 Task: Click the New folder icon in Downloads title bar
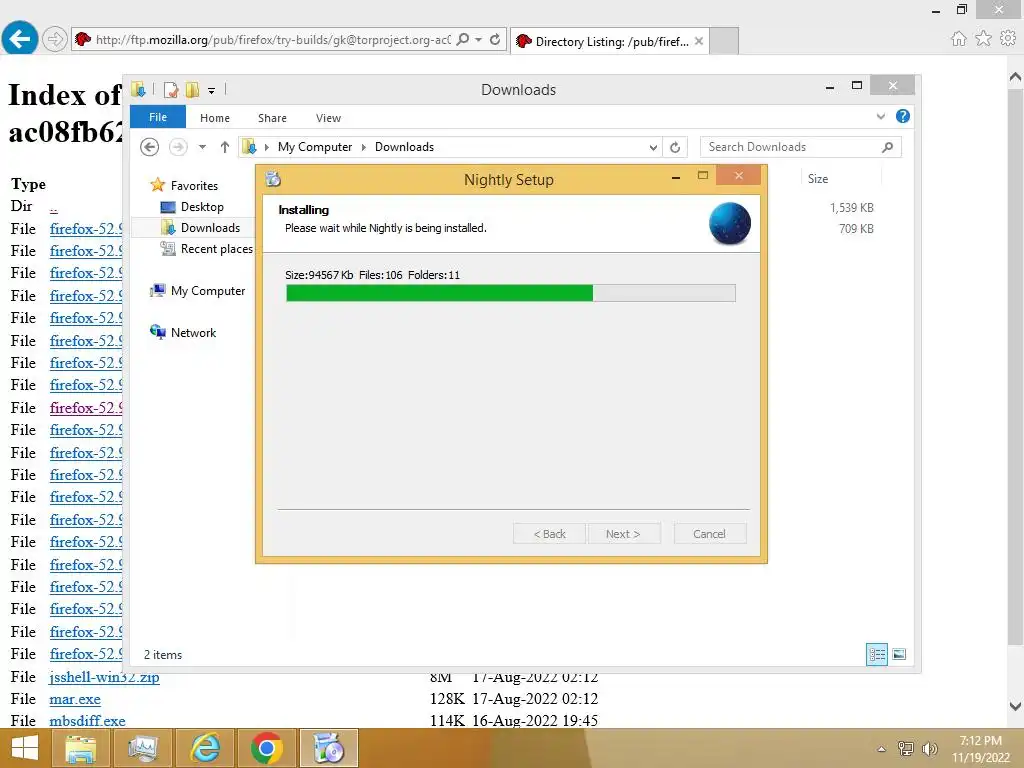[x=192, y=89]
